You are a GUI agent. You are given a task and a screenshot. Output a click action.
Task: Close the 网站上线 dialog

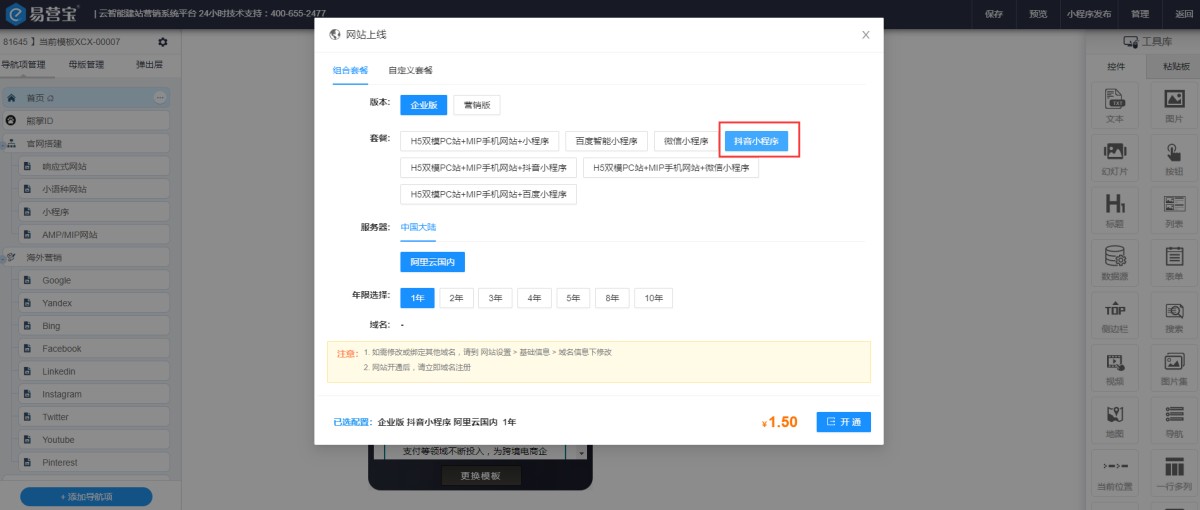(x=866, y=35)
